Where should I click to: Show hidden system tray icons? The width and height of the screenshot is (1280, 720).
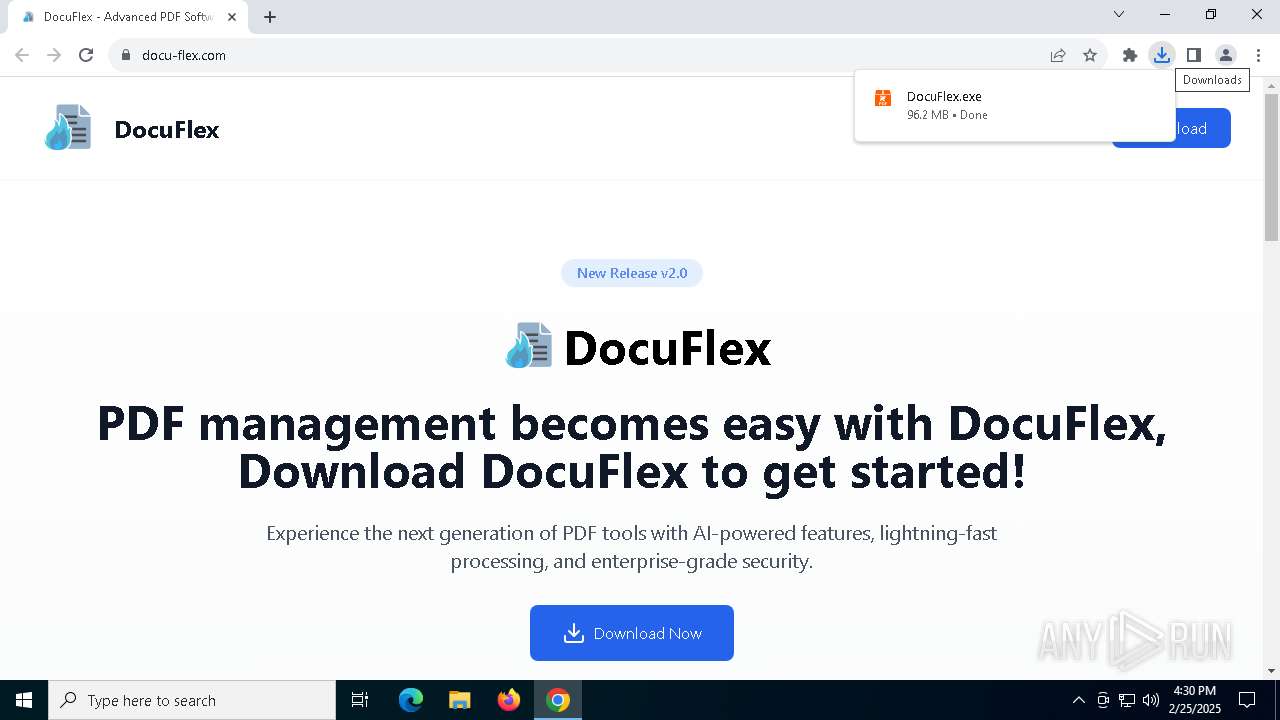tap(1079, 700)
